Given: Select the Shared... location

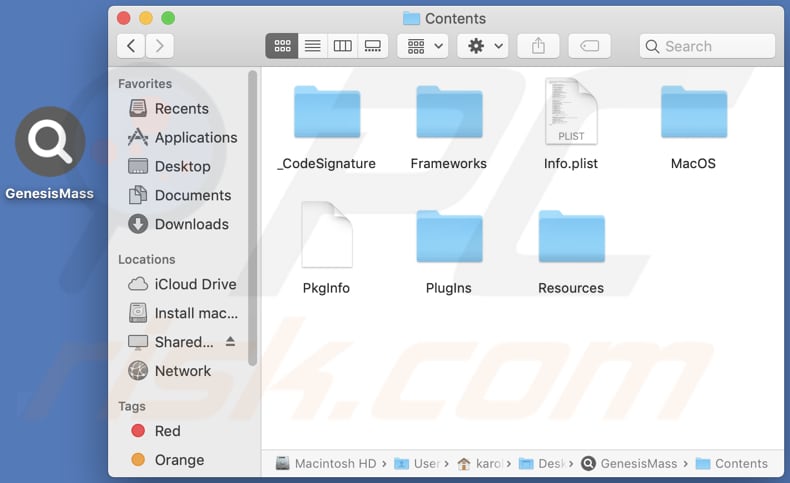Looking at the screenshot, I should pyautogui.click(x=171, y=342).
